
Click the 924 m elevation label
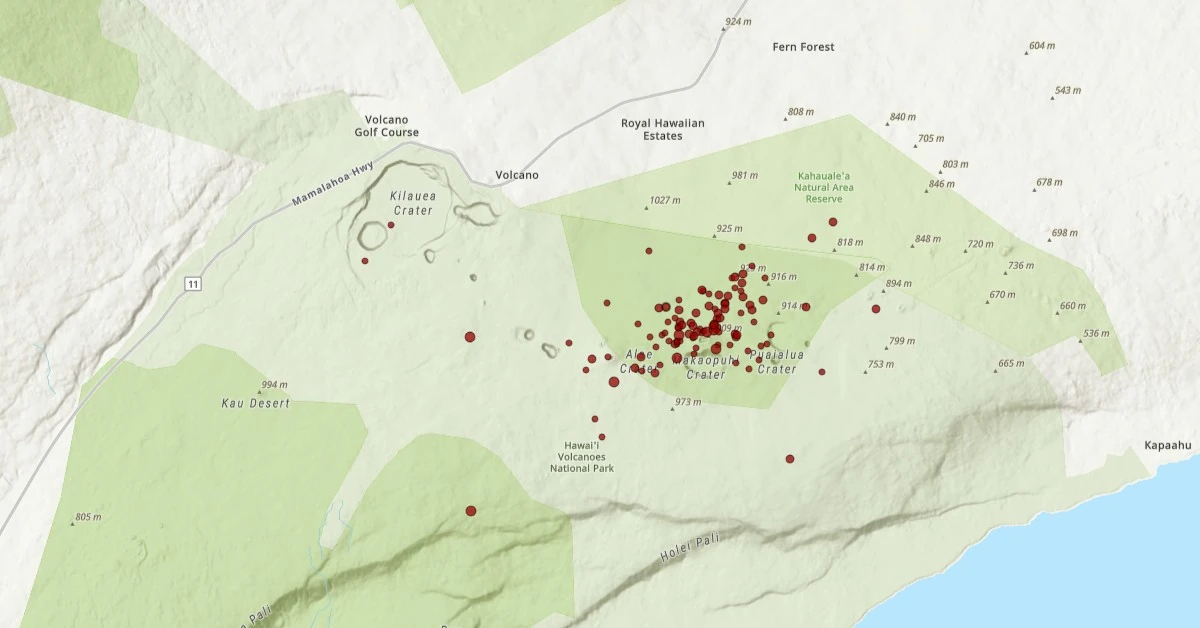(738, 22)
